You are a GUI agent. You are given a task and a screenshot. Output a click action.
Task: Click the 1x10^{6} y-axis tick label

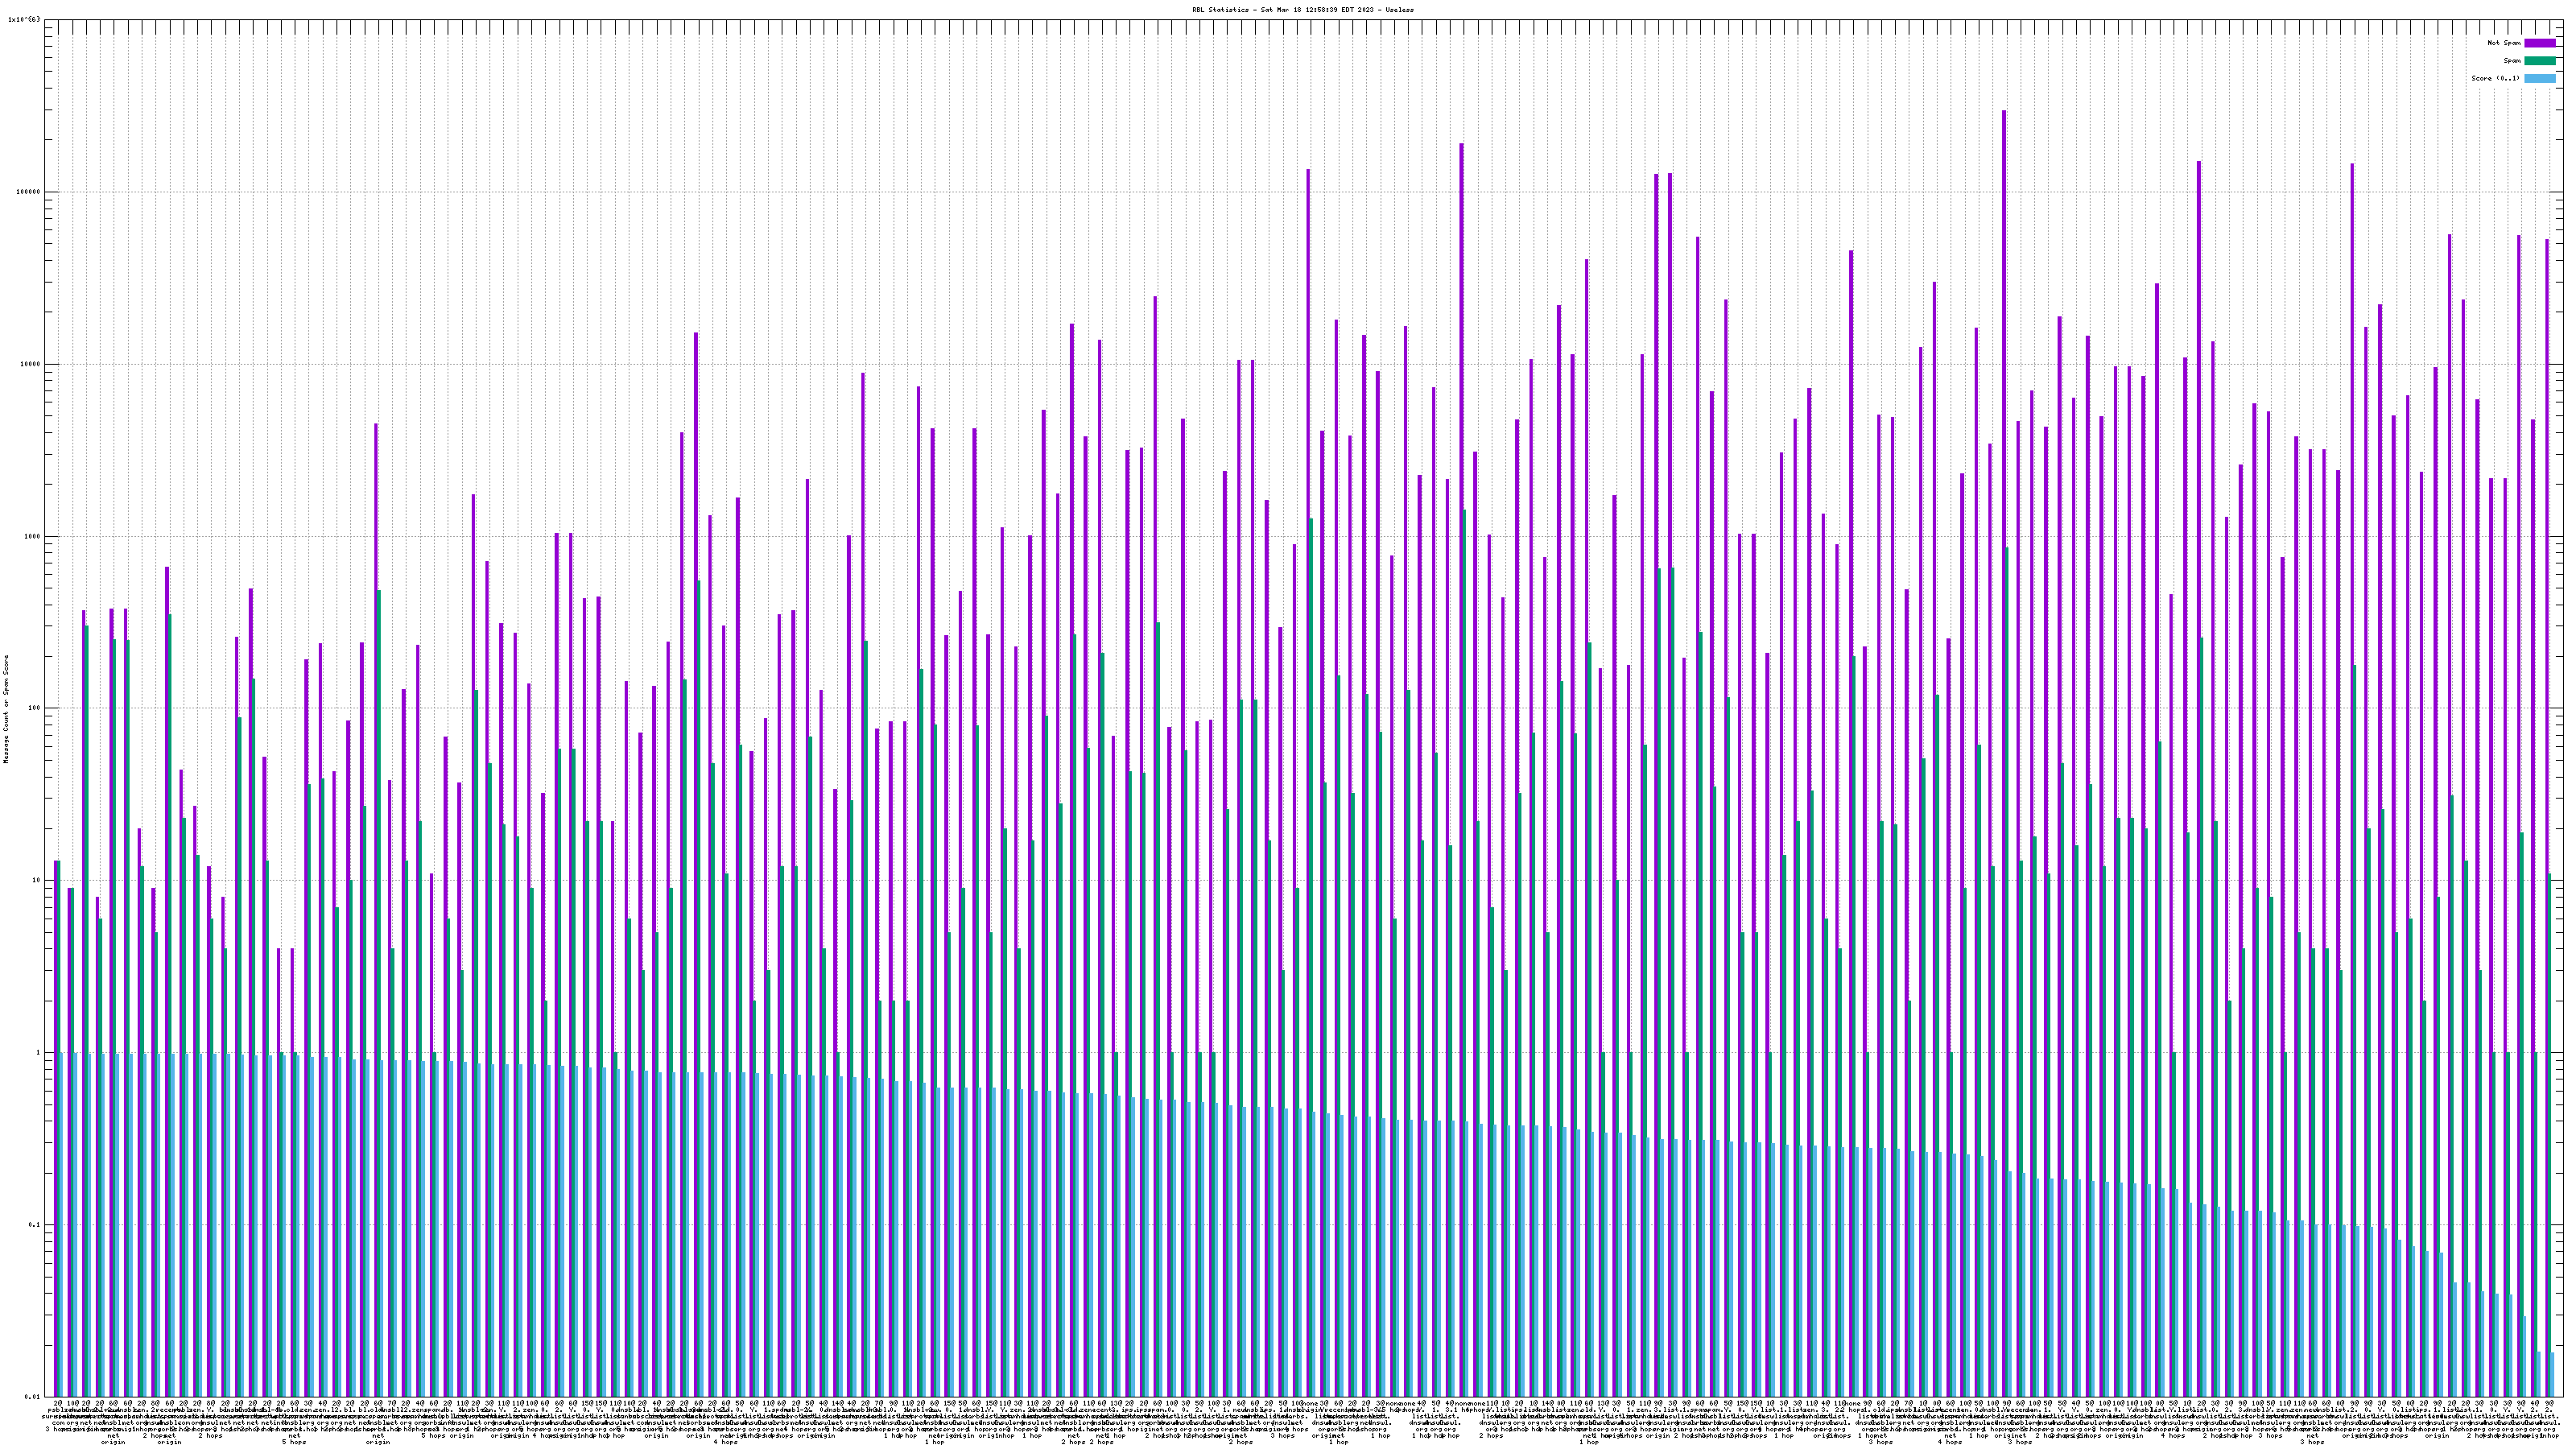tap(24, 19)
